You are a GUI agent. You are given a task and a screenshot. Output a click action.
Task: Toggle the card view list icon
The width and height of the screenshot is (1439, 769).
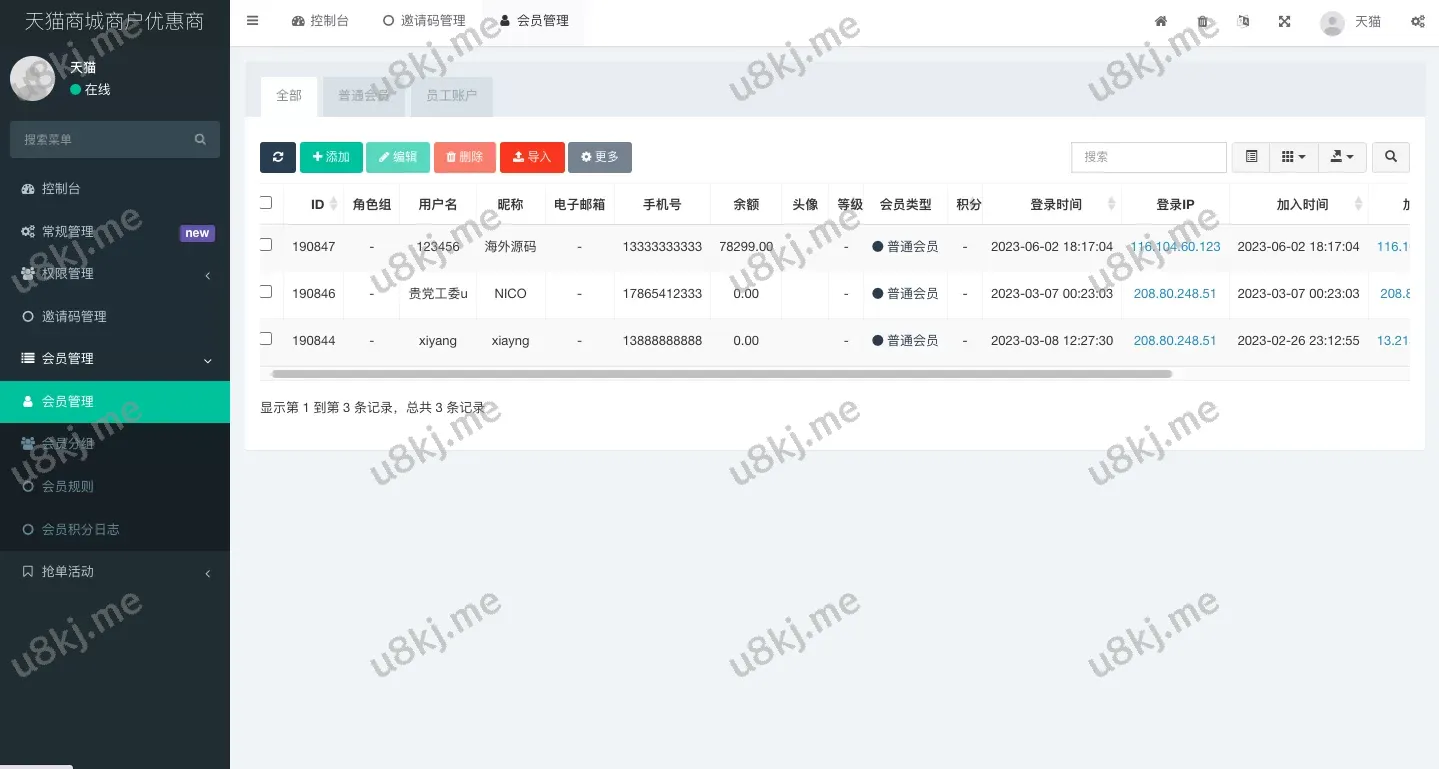click(1250, 157)
